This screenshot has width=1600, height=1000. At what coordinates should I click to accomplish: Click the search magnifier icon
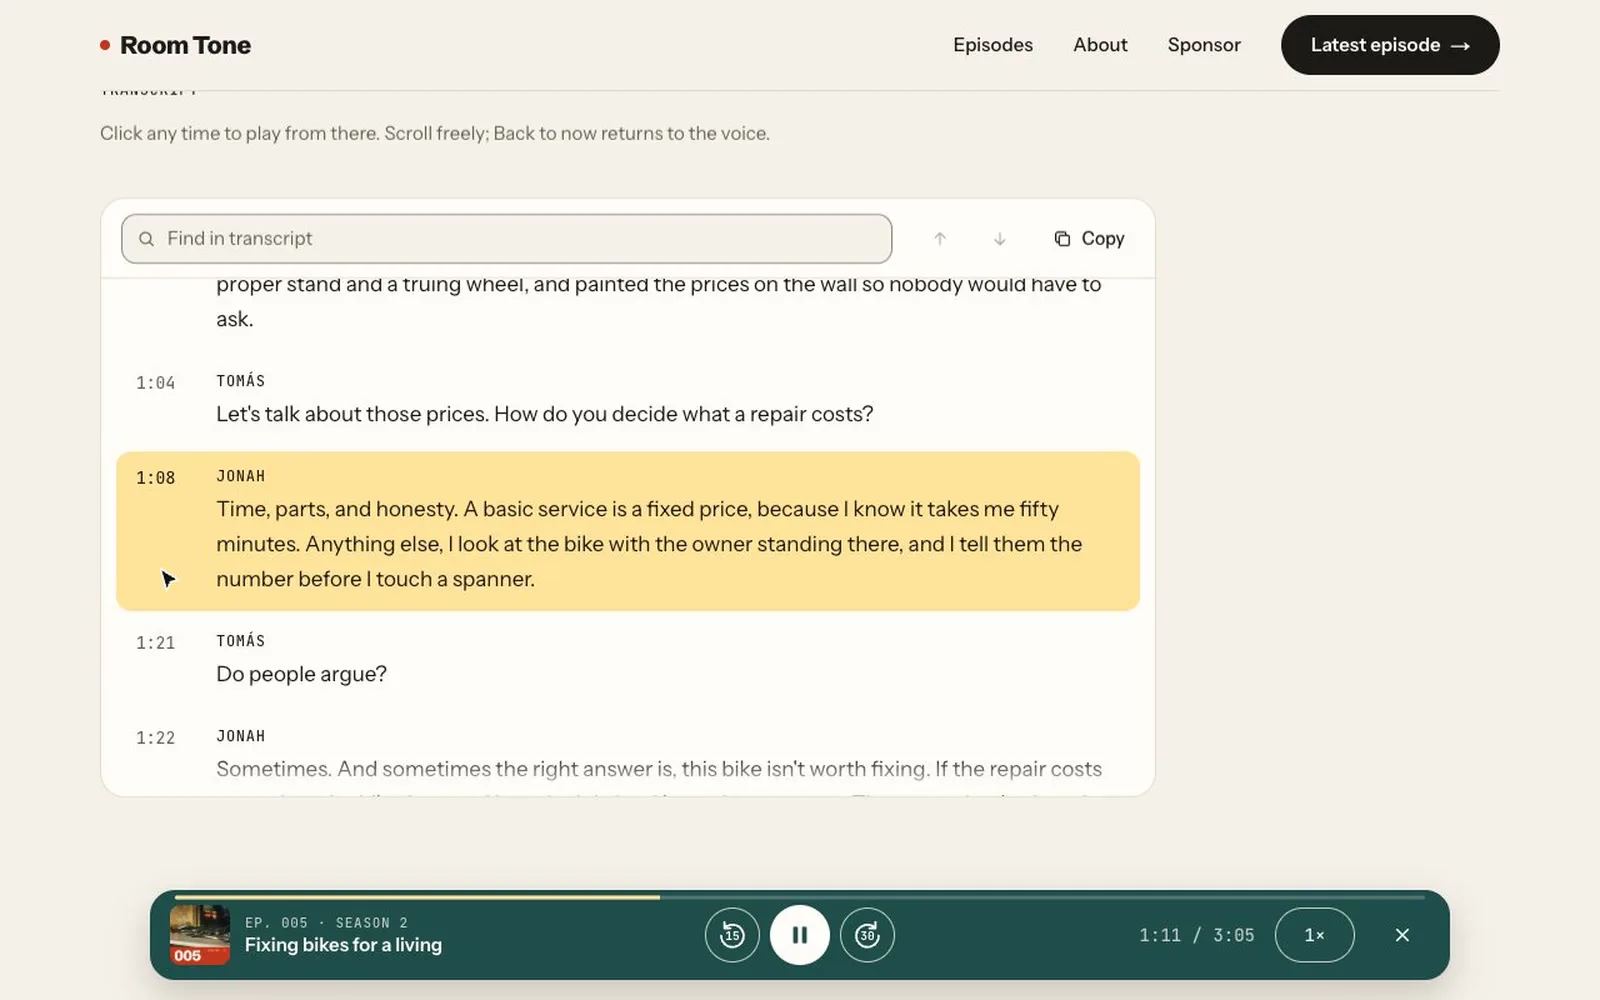(146, 239)
